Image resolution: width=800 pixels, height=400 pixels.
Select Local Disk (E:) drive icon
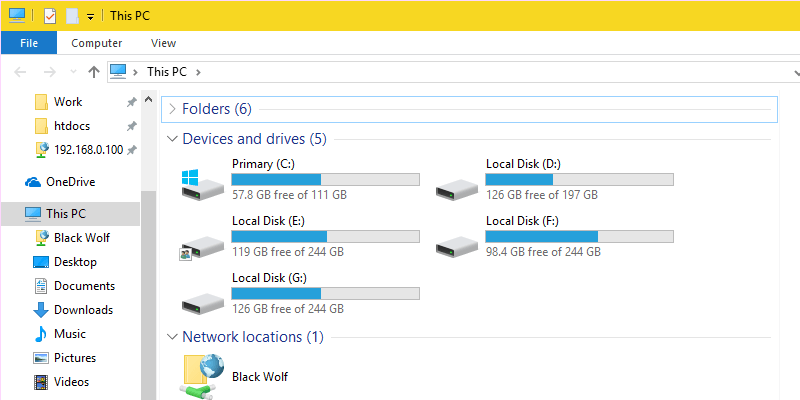coord(202,241)
